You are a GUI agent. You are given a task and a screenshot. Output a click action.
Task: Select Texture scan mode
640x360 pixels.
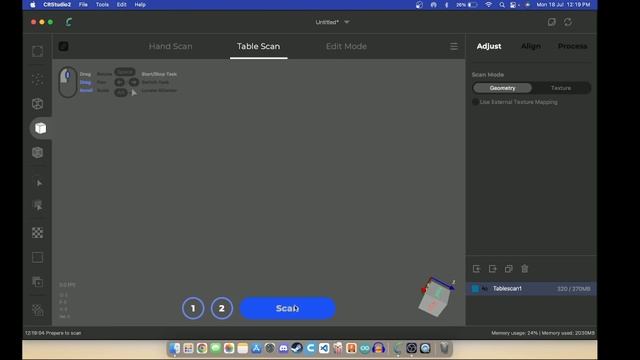click(x=561, y=88)
